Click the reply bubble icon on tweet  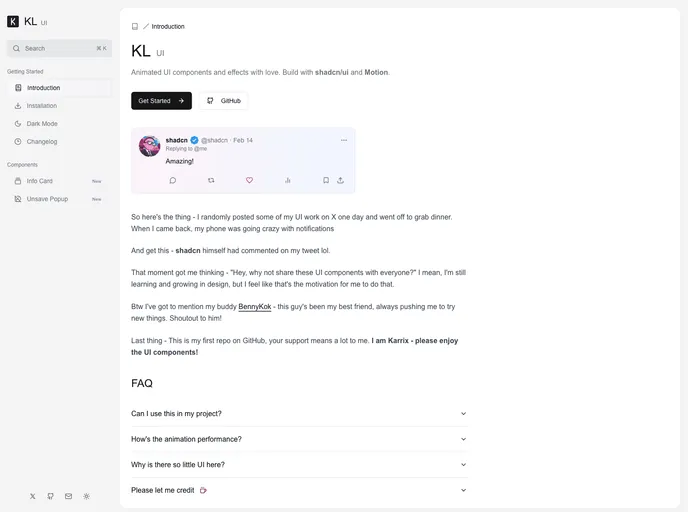tap(173, 180)
